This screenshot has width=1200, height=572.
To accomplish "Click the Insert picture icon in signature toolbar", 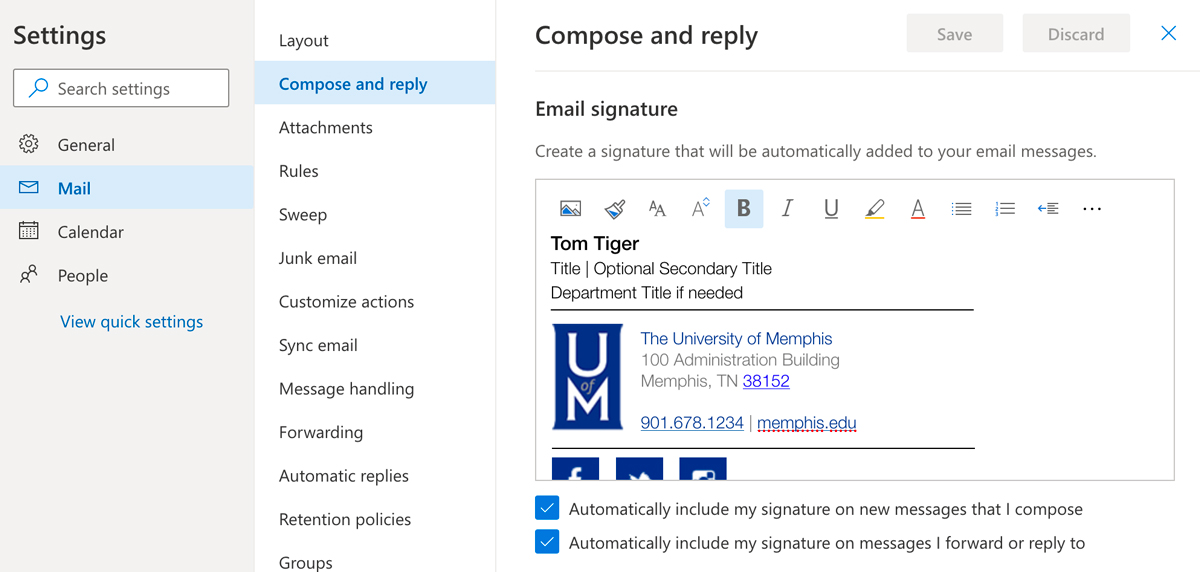I will click(571, 209).
